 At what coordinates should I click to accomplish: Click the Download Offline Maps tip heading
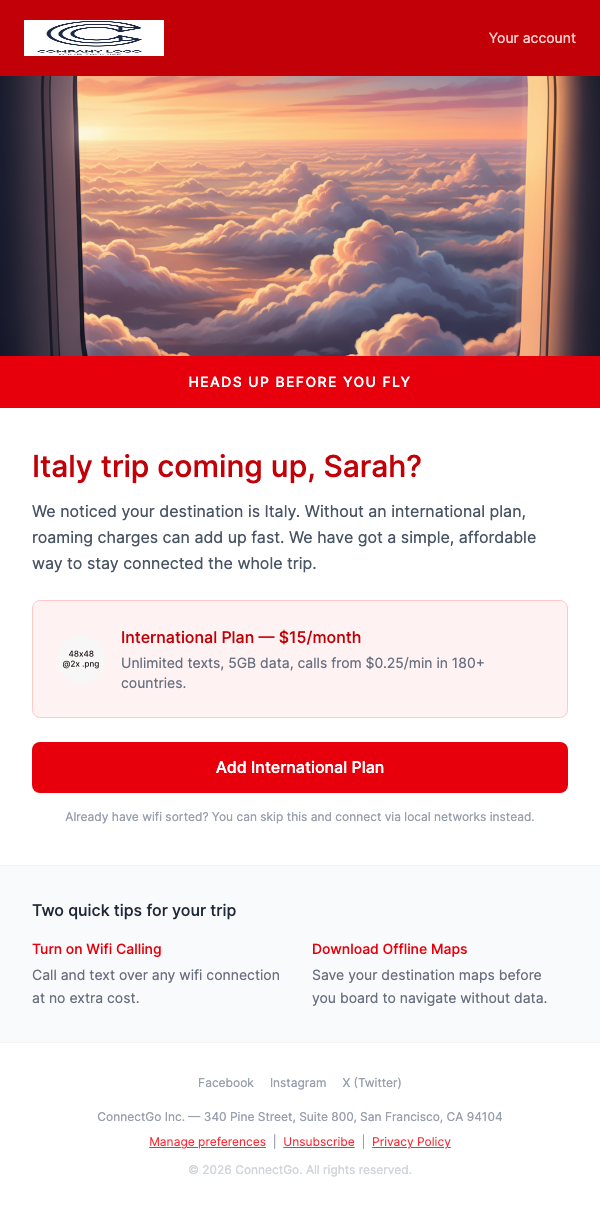pos(389,948)
